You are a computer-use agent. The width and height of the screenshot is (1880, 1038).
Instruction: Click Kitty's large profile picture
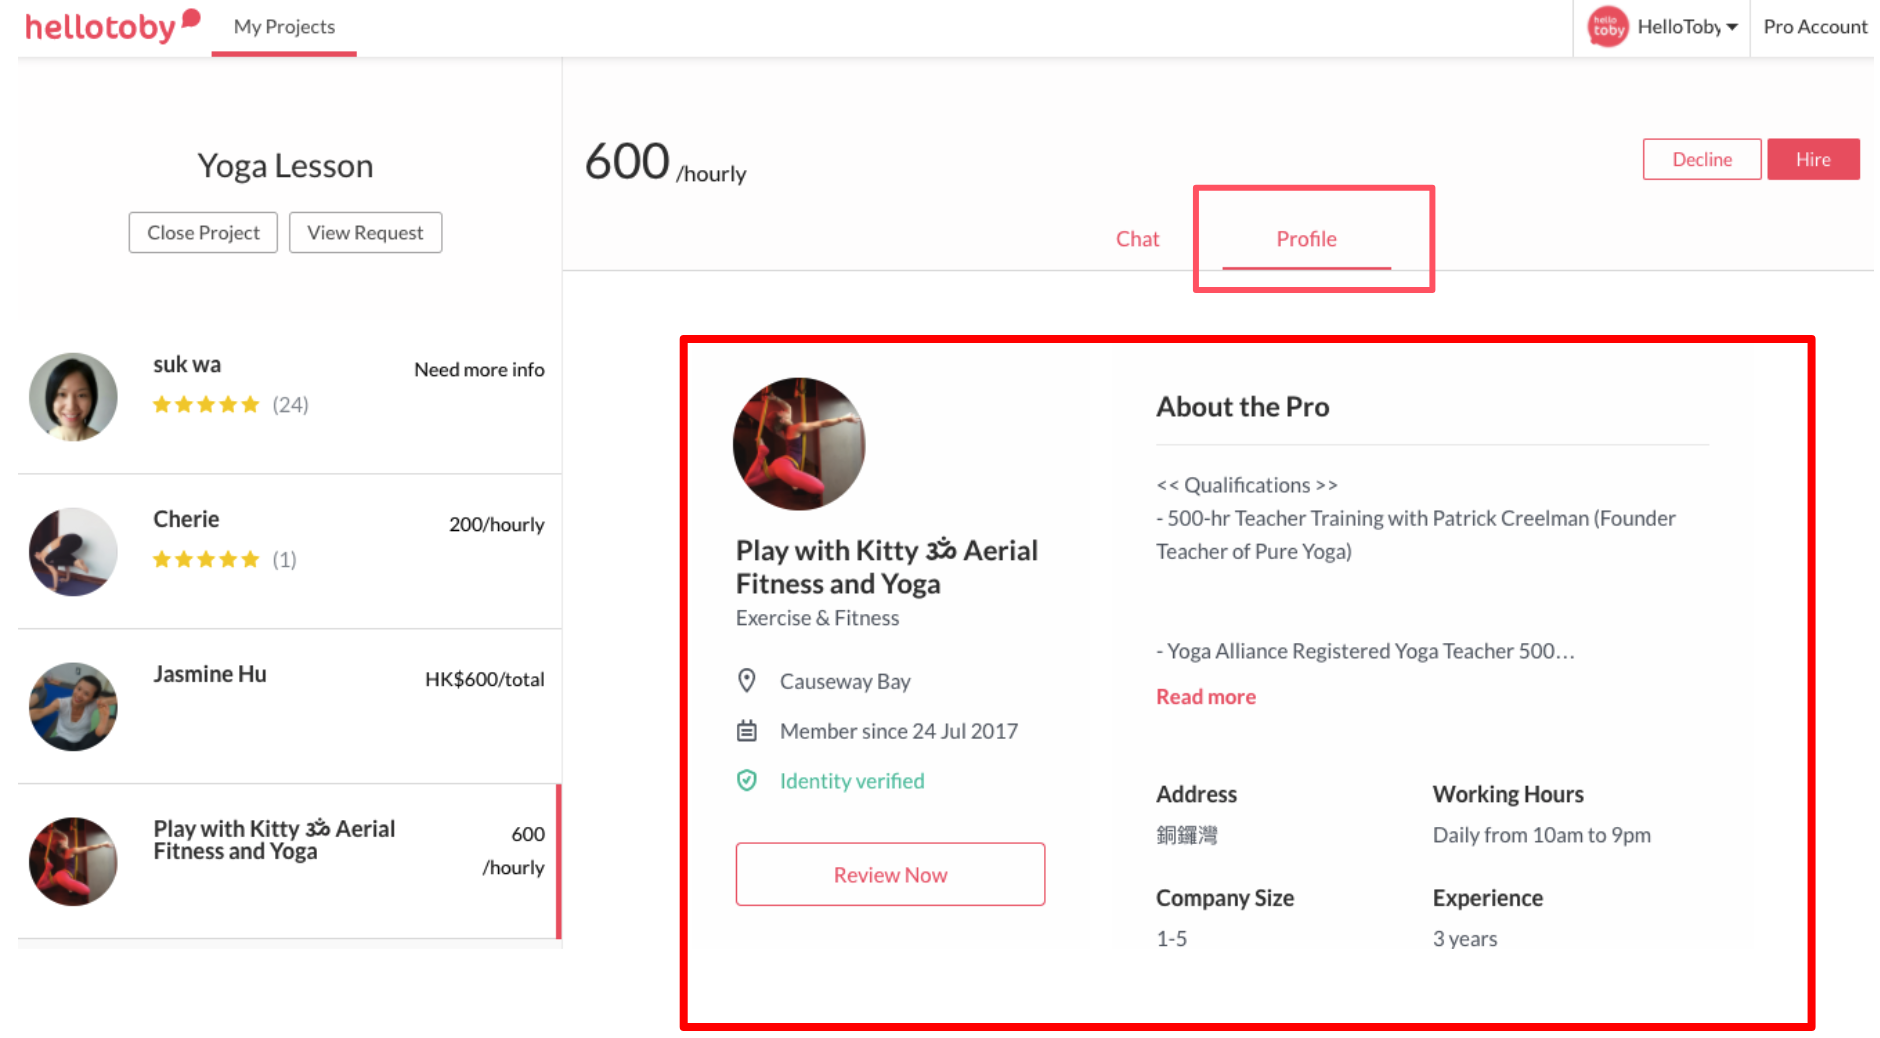(x=799, y=444)
